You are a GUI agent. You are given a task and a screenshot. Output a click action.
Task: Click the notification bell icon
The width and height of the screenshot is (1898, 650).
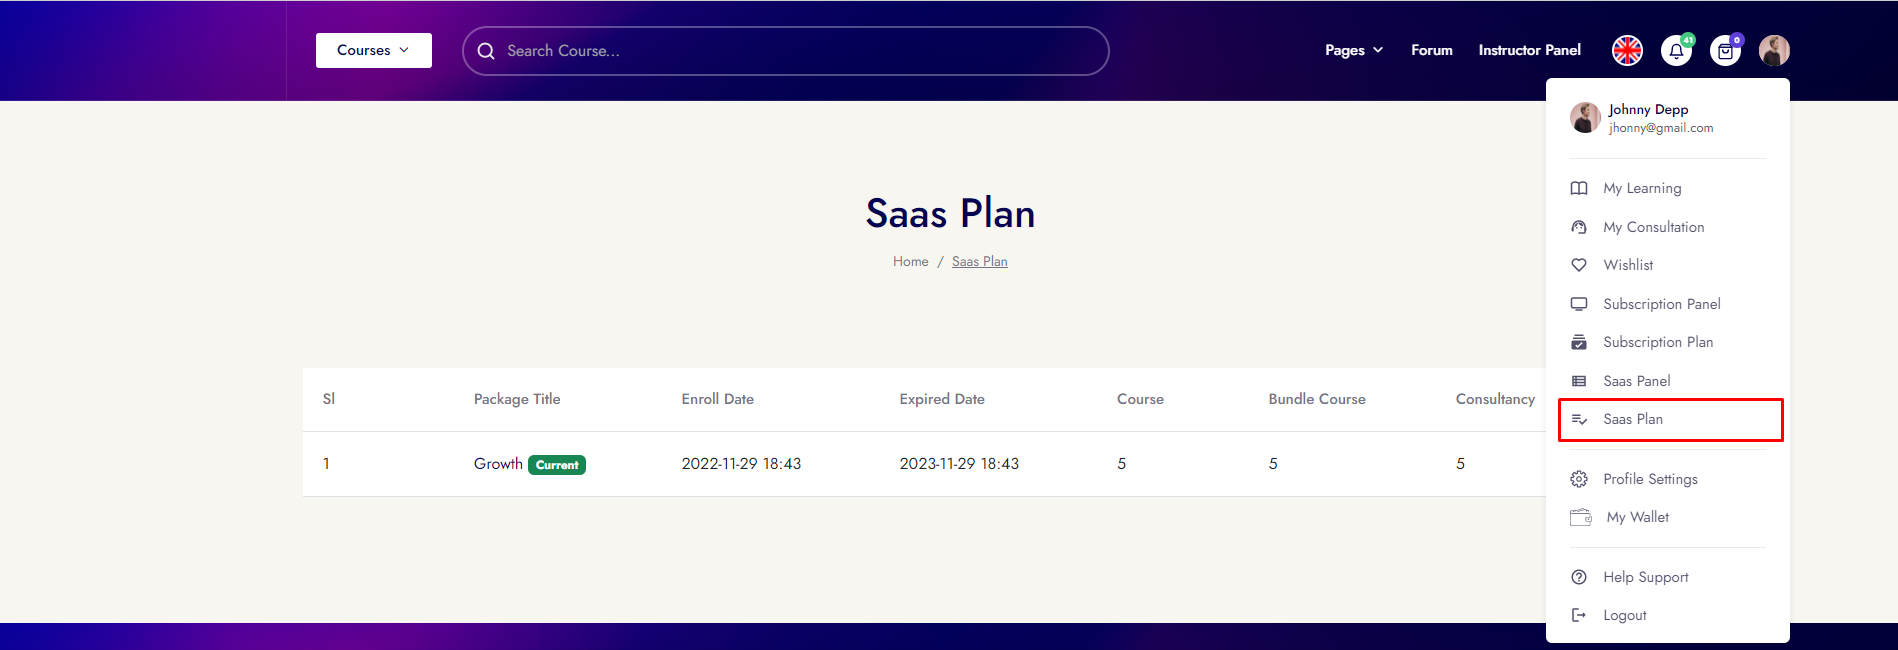pos(1676,51)
